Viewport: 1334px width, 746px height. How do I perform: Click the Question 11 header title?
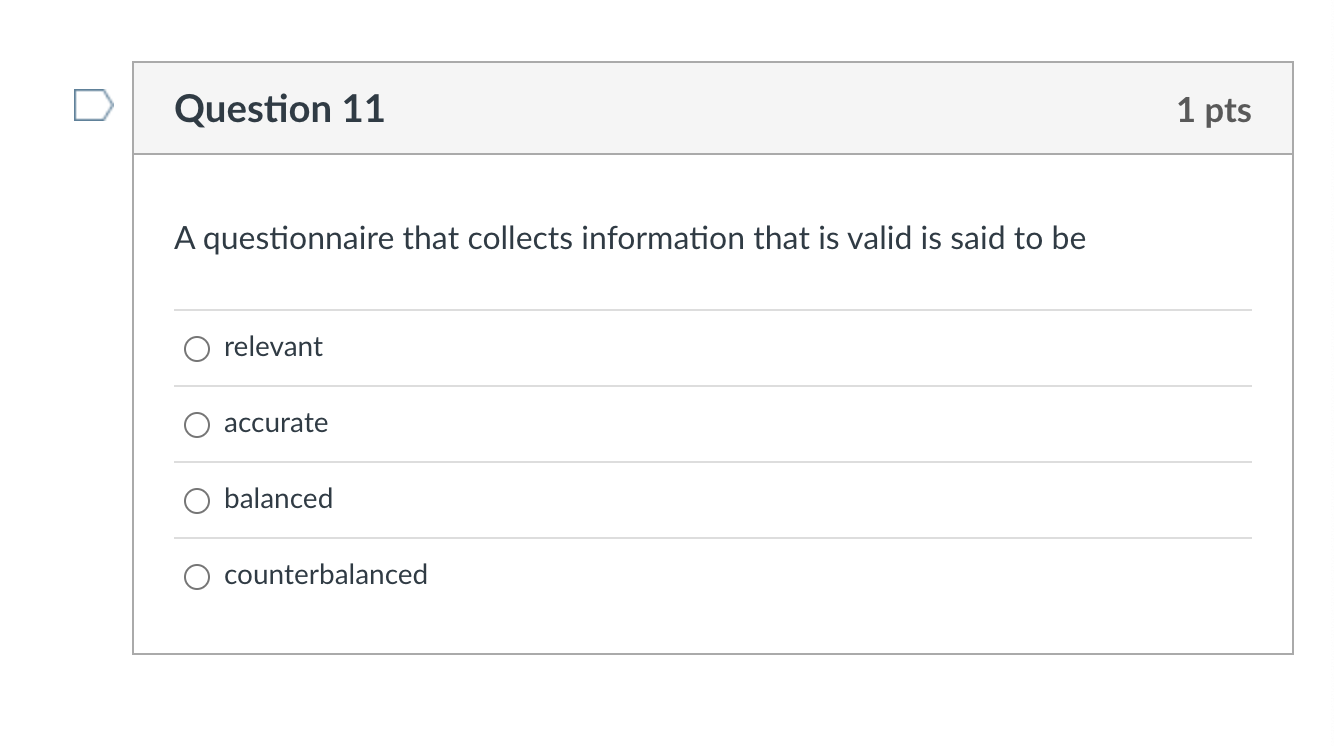pyautogui.click(x=280, y=109)
